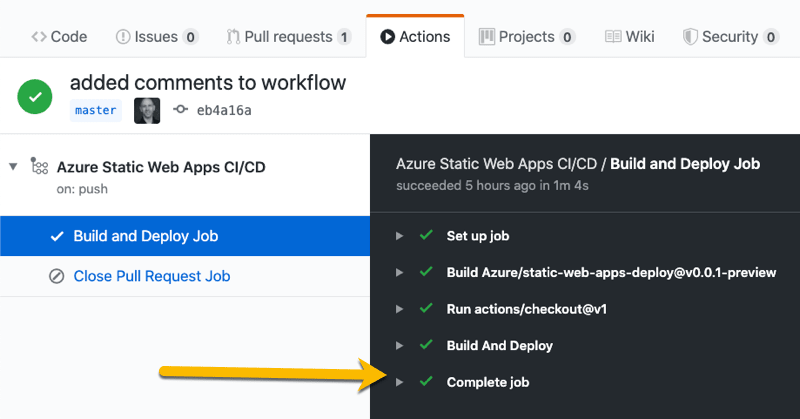Click the log header Build and Deploy Job title

pyautogui.click(x=685, y=164)
